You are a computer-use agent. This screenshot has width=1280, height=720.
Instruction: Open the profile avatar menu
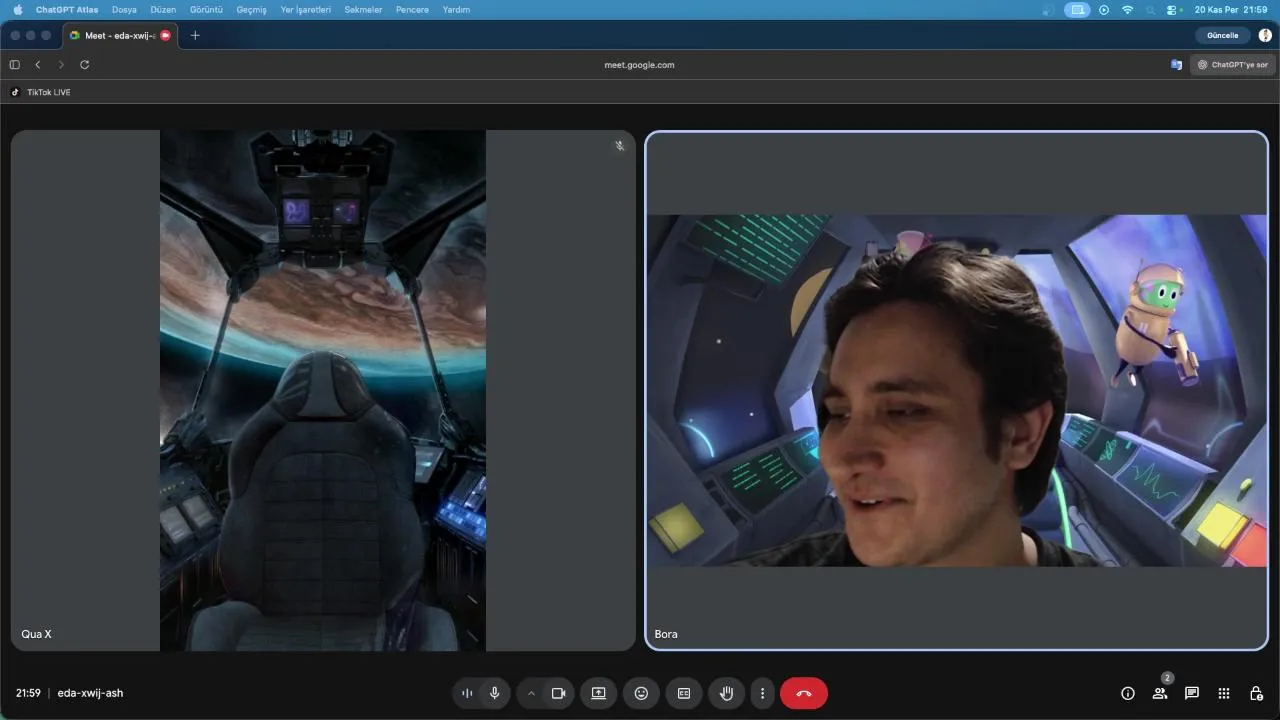1265,35
